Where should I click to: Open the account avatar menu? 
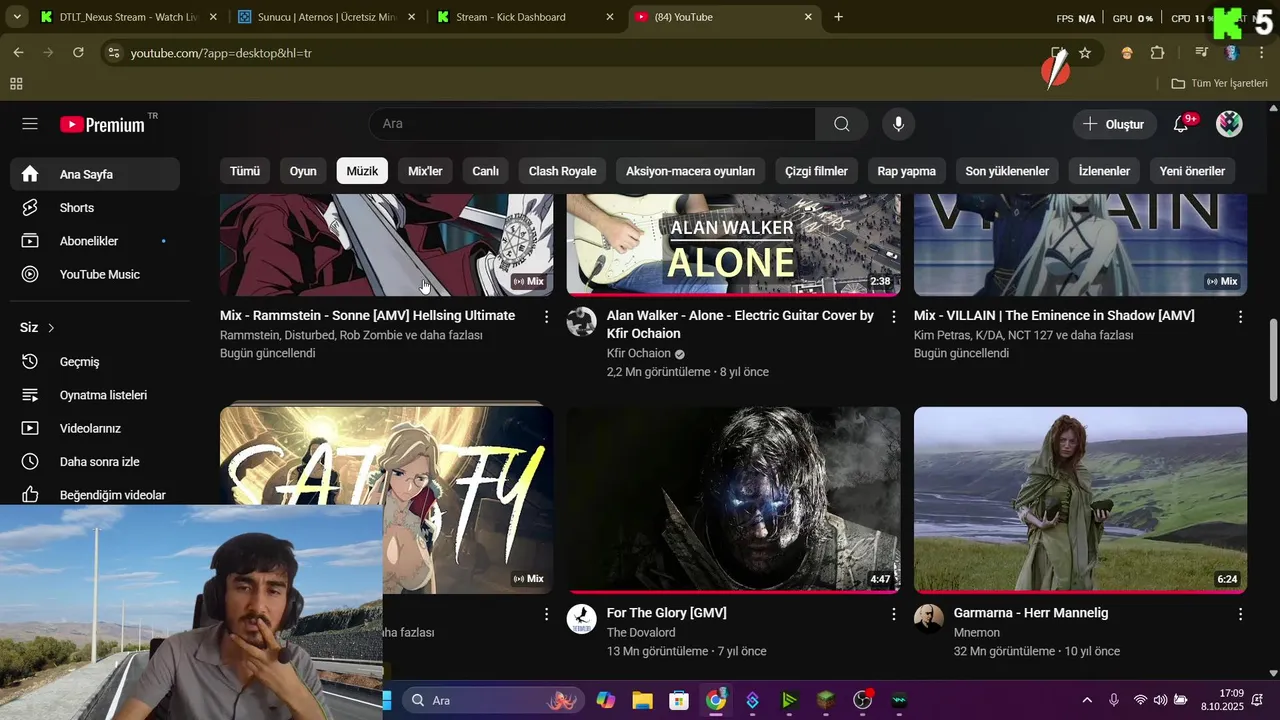click(1229, 124)
